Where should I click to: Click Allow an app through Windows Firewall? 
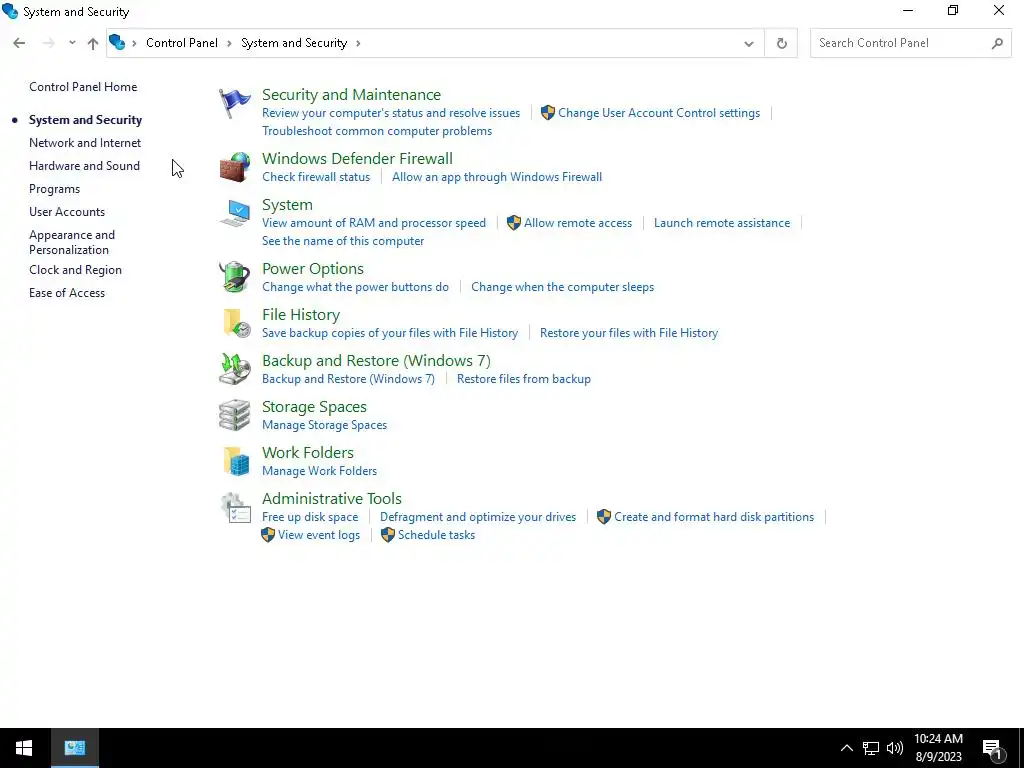point(497,176)
